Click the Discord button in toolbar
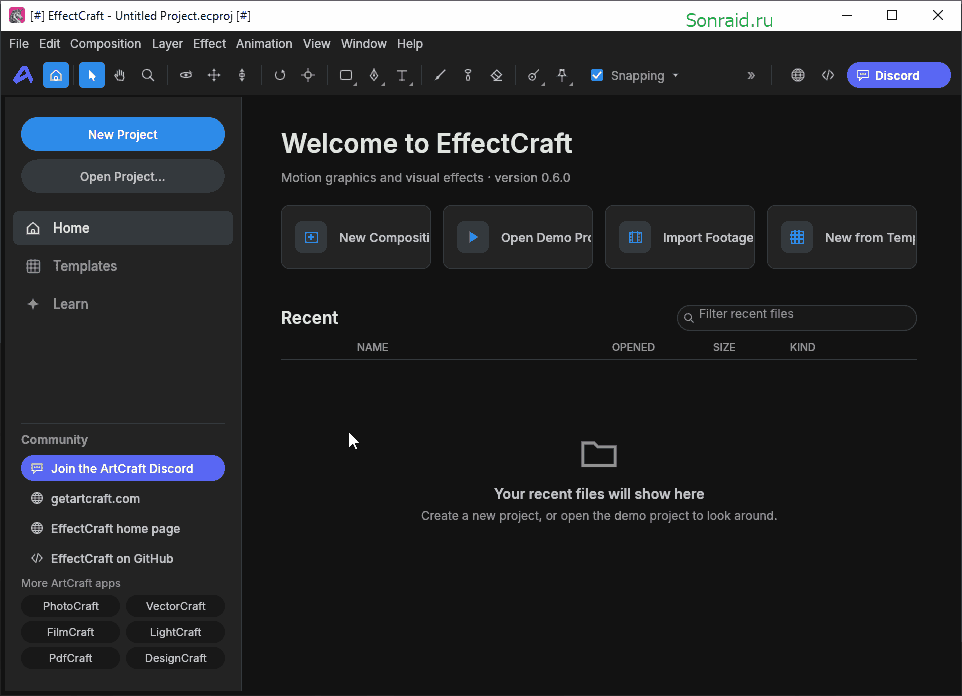The height and width of the screenshot is (696, 962). (x=899, y=75)
